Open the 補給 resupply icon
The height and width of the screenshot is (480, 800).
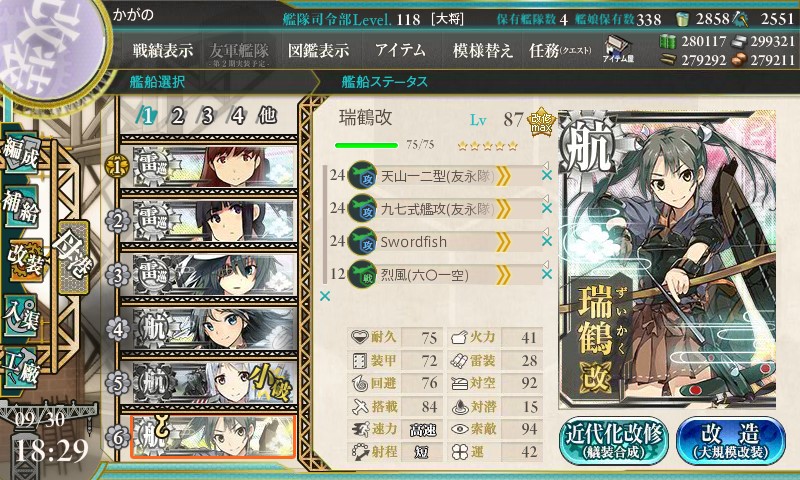pos(20,208)
